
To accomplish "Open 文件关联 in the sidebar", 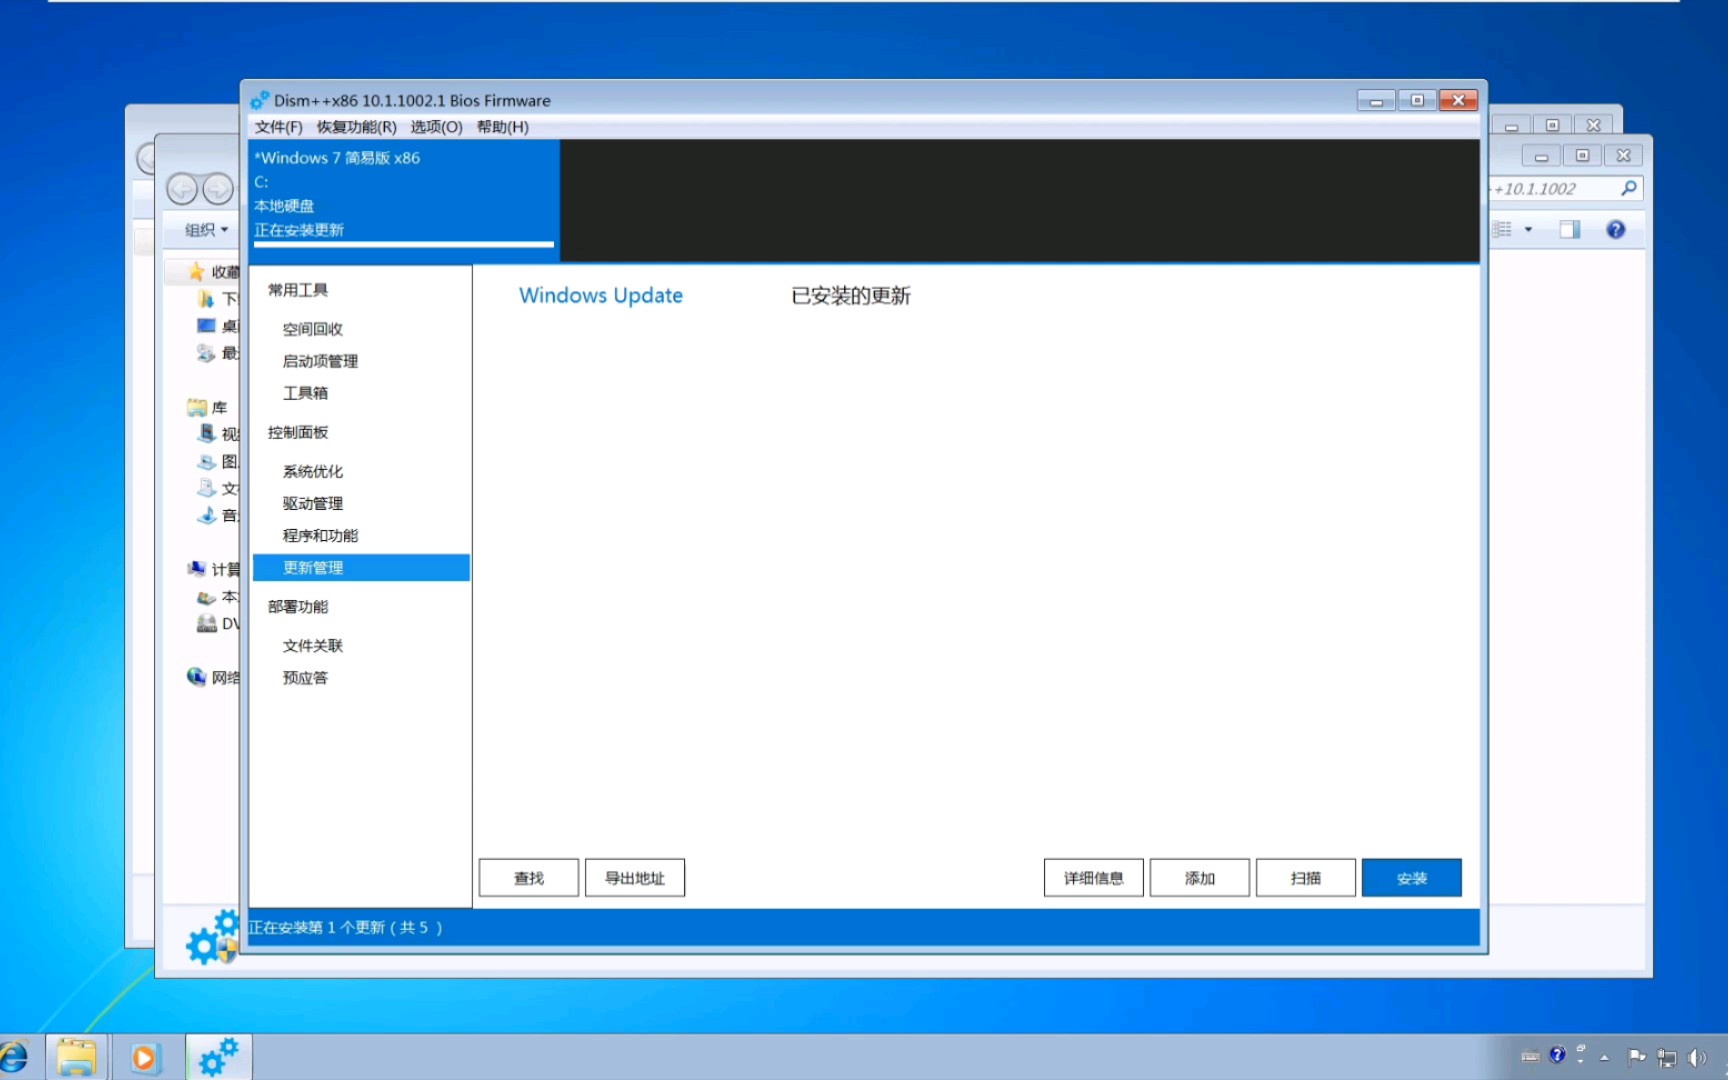I will pos(312,645).
